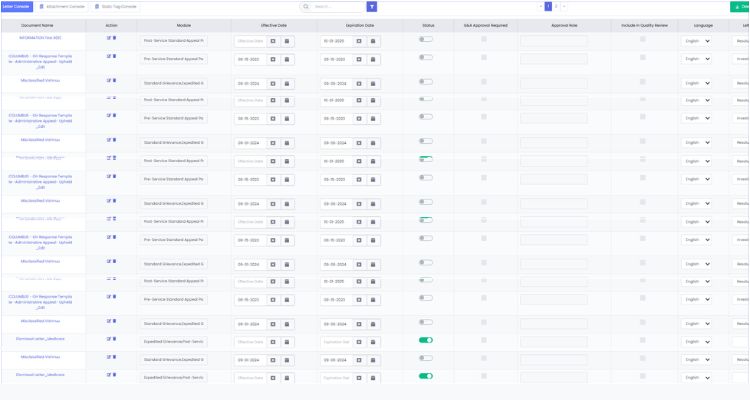Click the square icon beside top row's Expiration Date
This screenshot has width=750, height=400.
[359, 41]
